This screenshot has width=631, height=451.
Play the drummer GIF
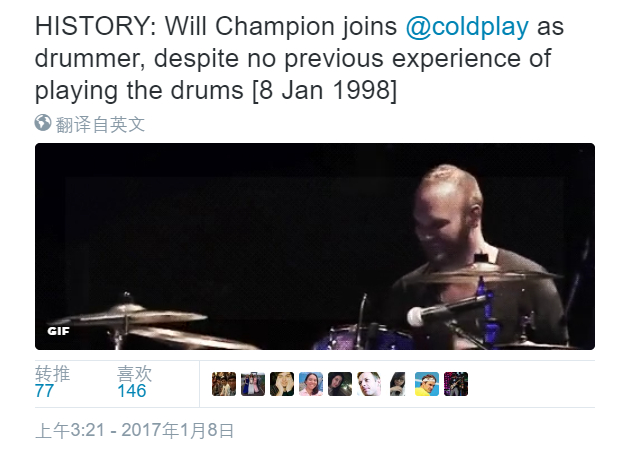tap(315, 246)
